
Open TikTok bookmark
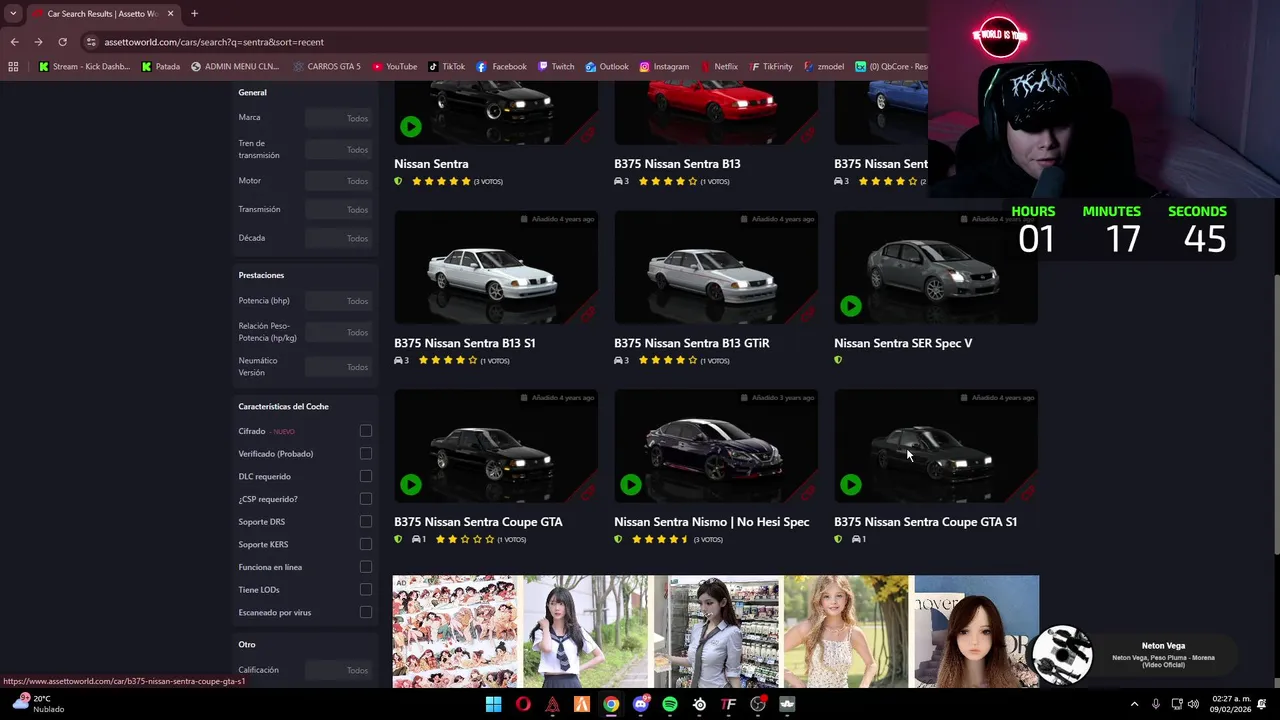447,67
